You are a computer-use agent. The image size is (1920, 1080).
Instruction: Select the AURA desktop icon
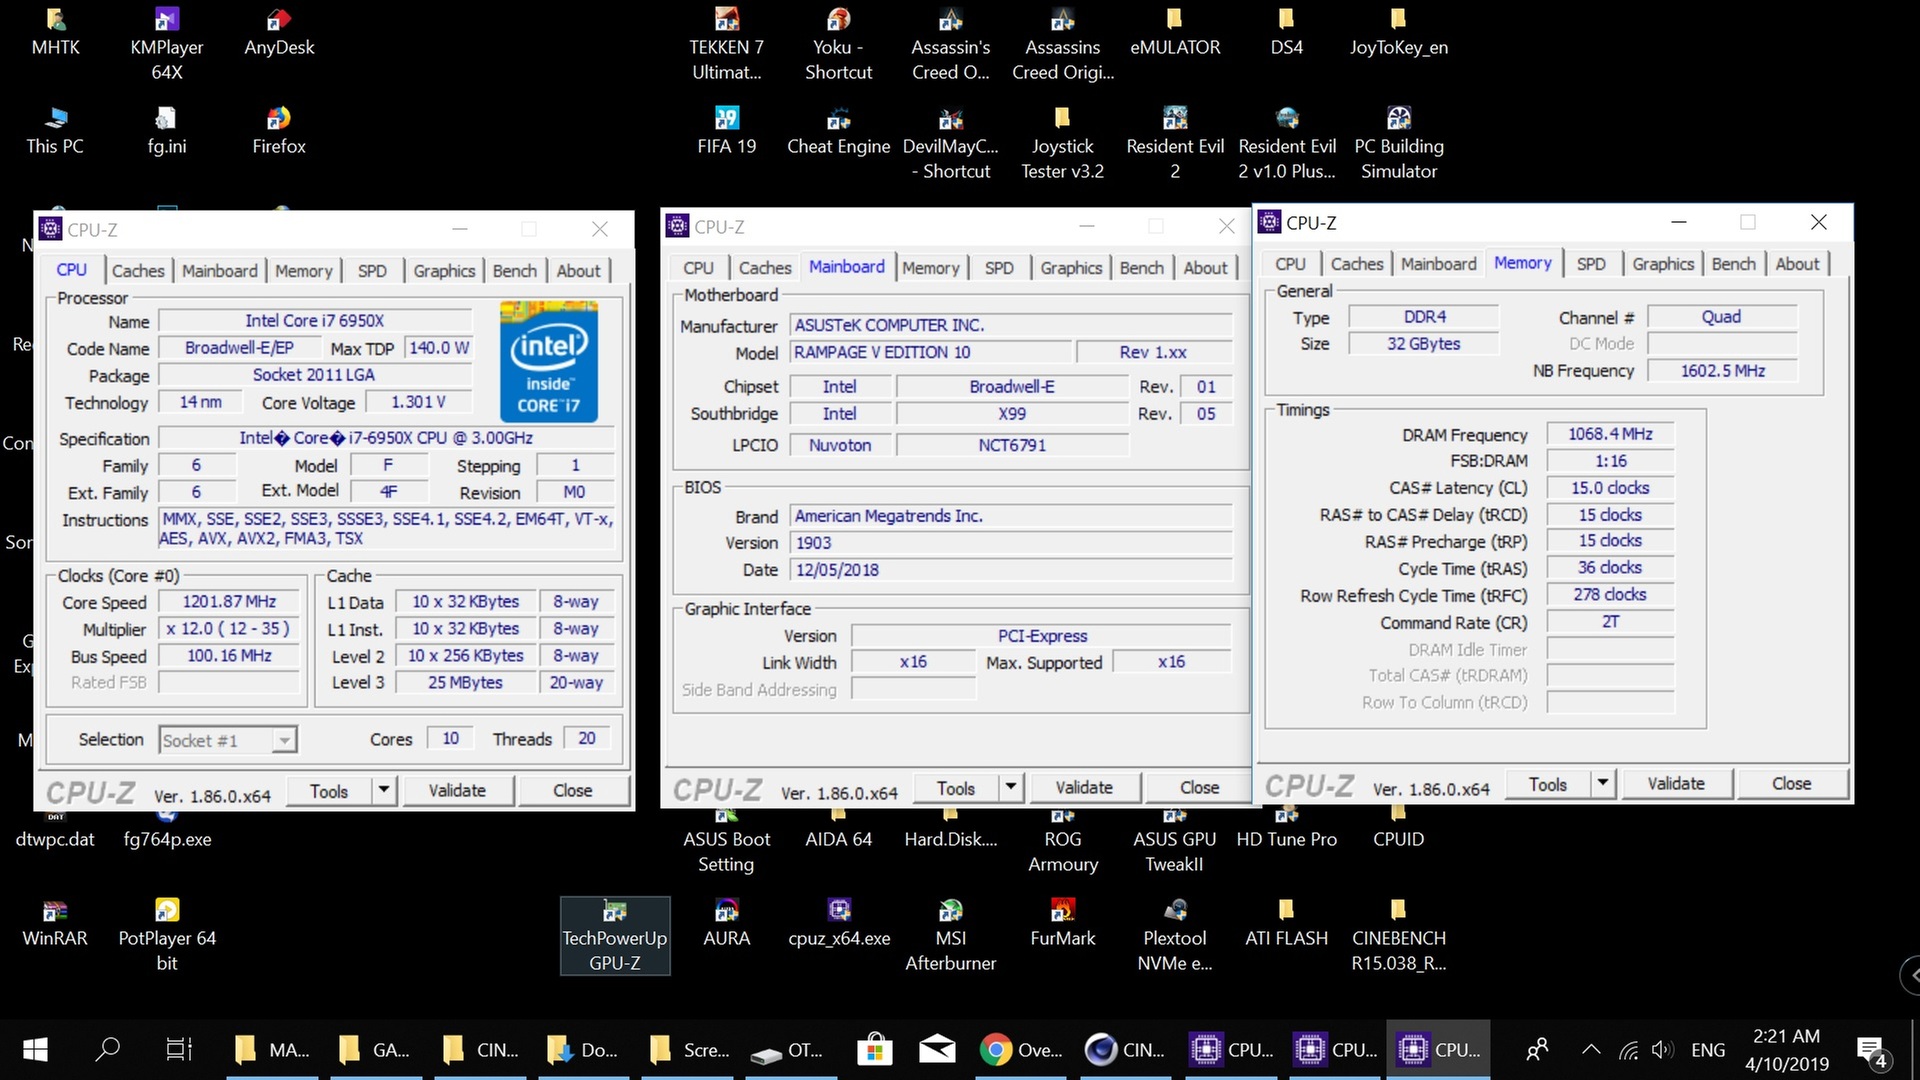pyautogui.click(x=727, y=924)
